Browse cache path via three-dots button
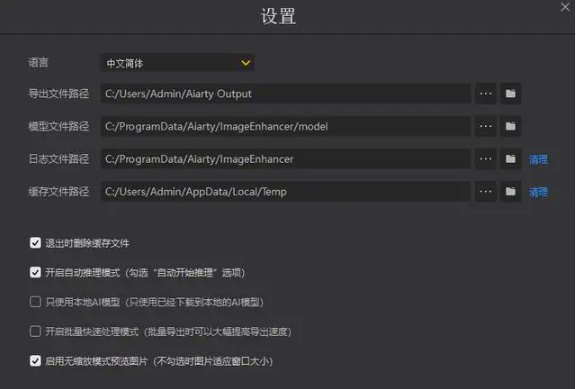This screenshot has height=389, width=576. point(486,192)
